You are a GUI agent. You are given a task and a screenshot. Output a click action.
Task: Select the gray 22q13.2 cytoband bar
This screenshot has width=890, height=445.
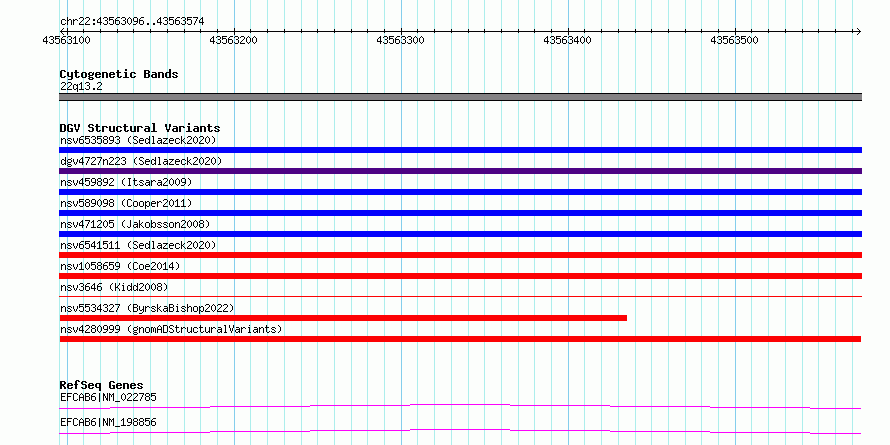point(460,97)
